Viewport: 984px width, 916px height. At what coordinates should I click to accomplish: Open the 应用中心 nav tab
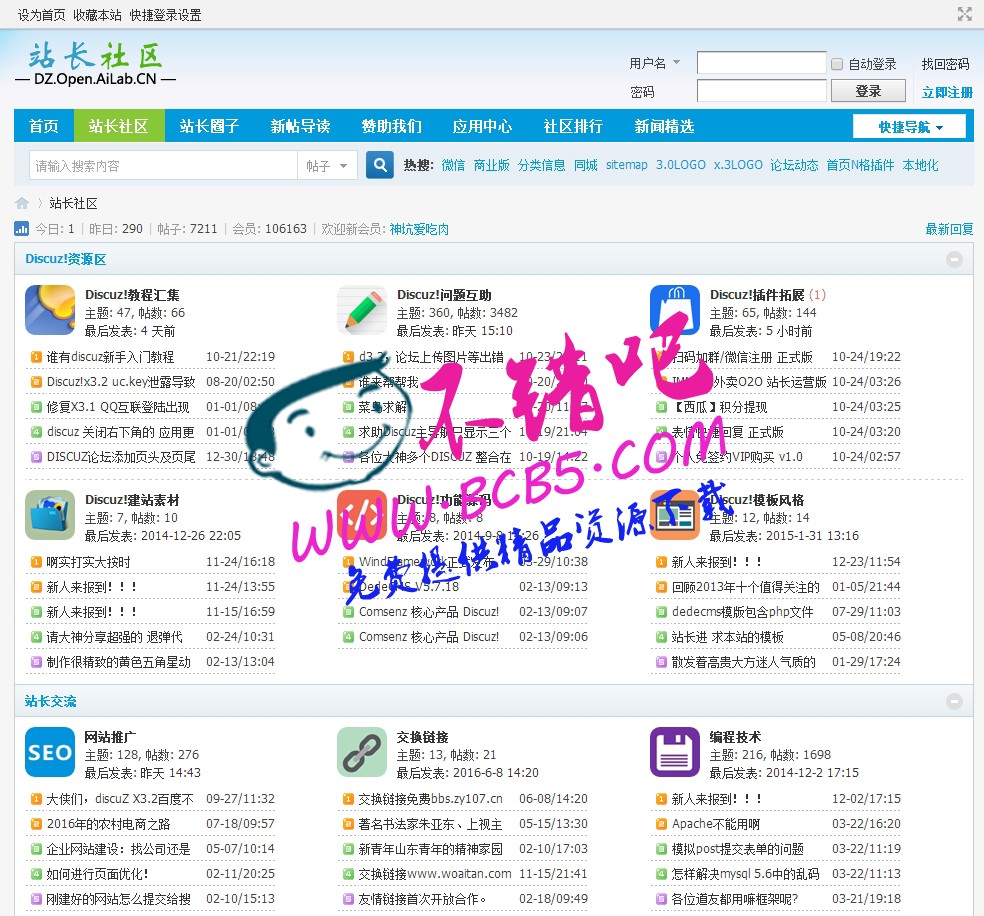[483, 126]
